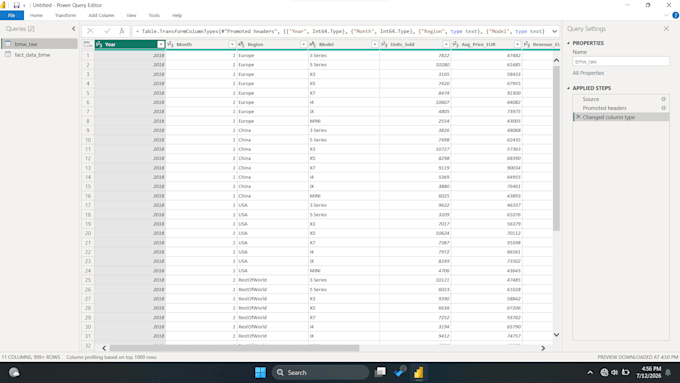Open Model column filter dropdown
Viewport: 680px width, 383px height.
(375, 44)
